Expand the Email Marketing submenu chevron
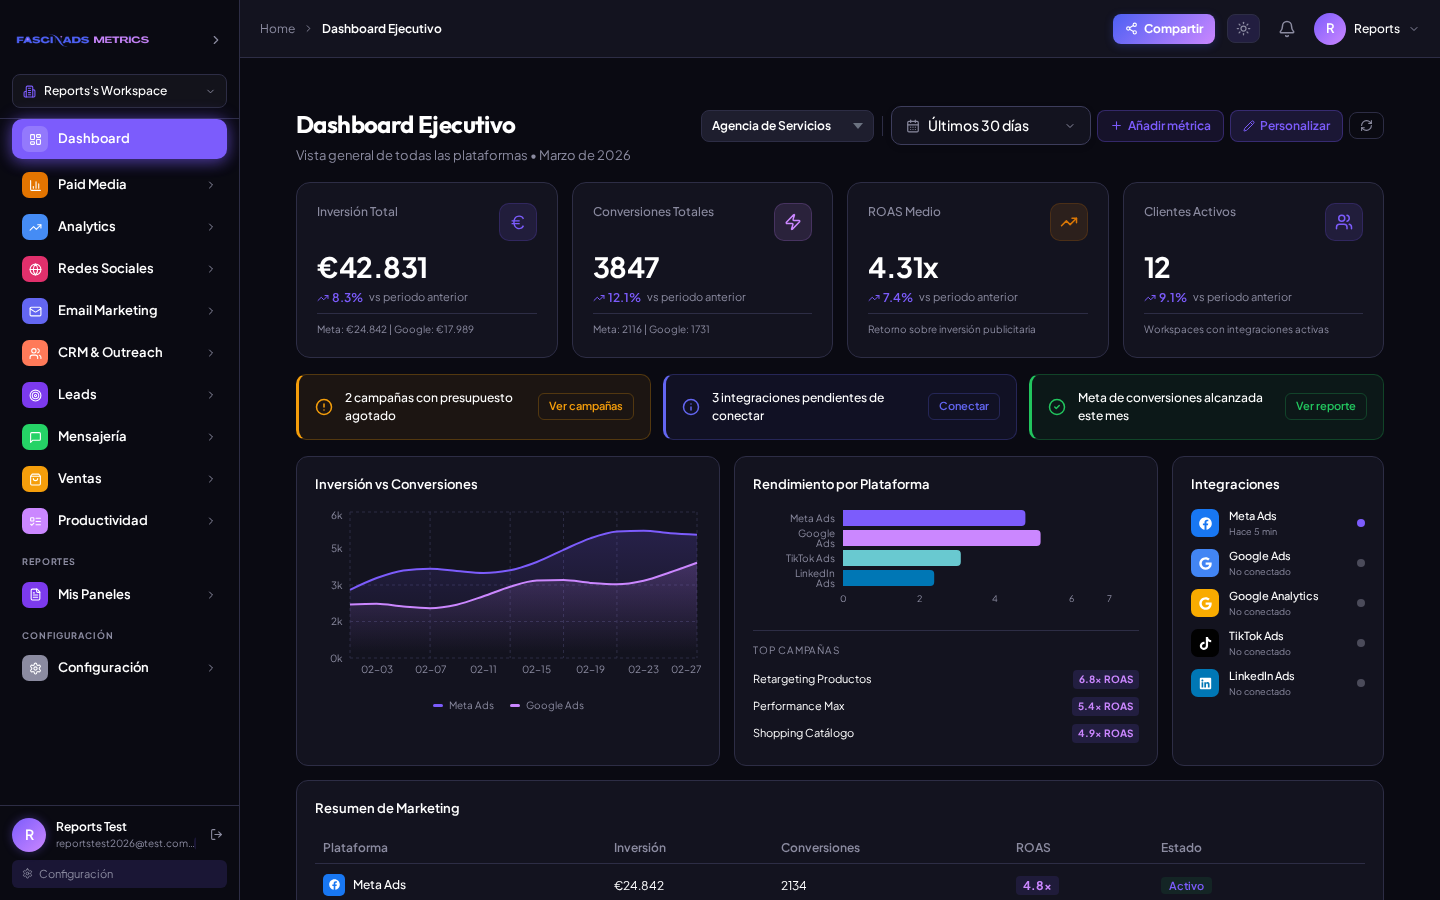The height and width of the screenshot is (900, 1440). pos(211,311)
